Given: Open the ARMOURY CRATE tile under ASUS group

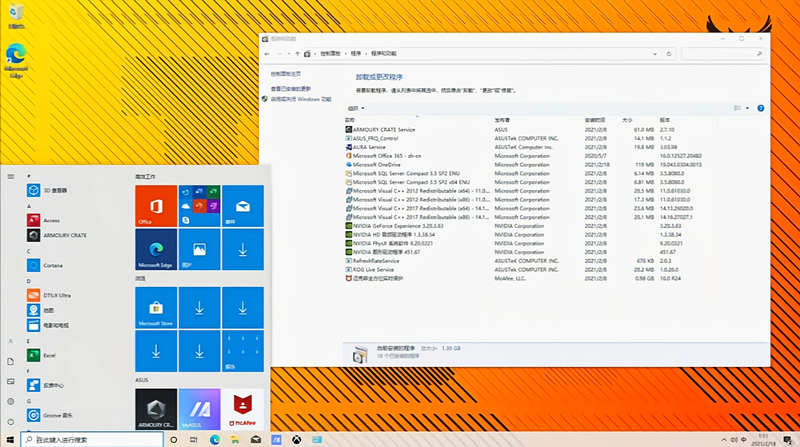Looking at the screenshot, I should (x=156, y=409).
